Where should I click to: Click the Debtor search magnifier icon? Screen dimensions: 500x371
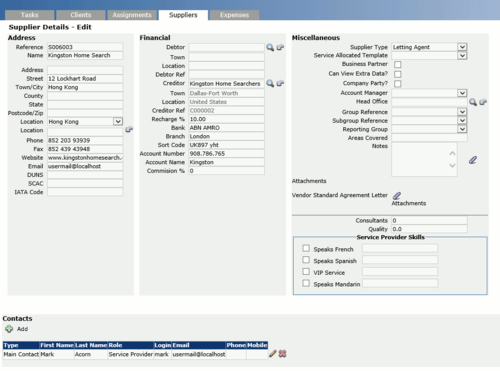point(270,47)
